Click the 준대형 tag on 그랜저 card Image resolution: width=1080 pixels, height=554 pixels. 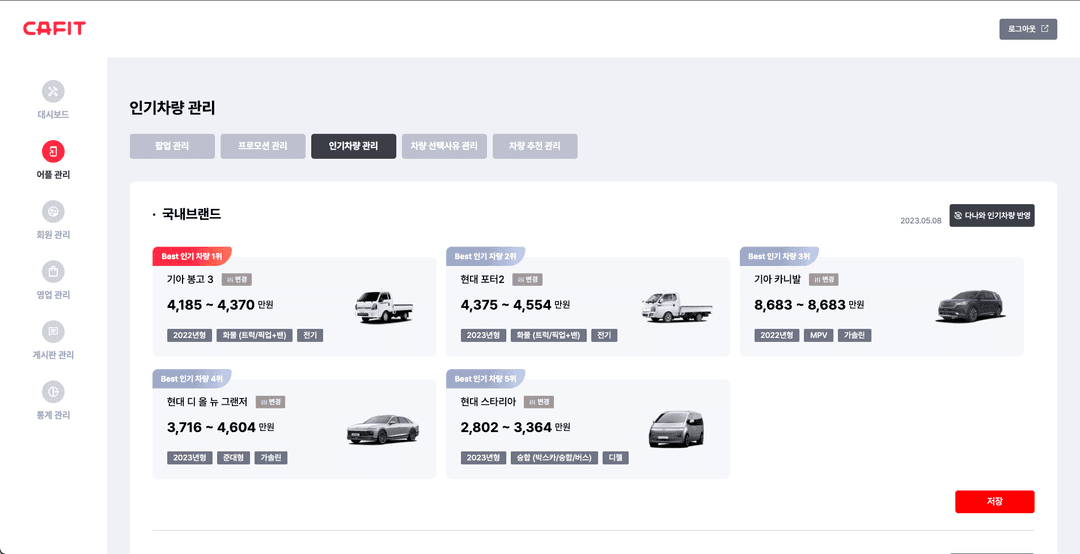[233, 458]
